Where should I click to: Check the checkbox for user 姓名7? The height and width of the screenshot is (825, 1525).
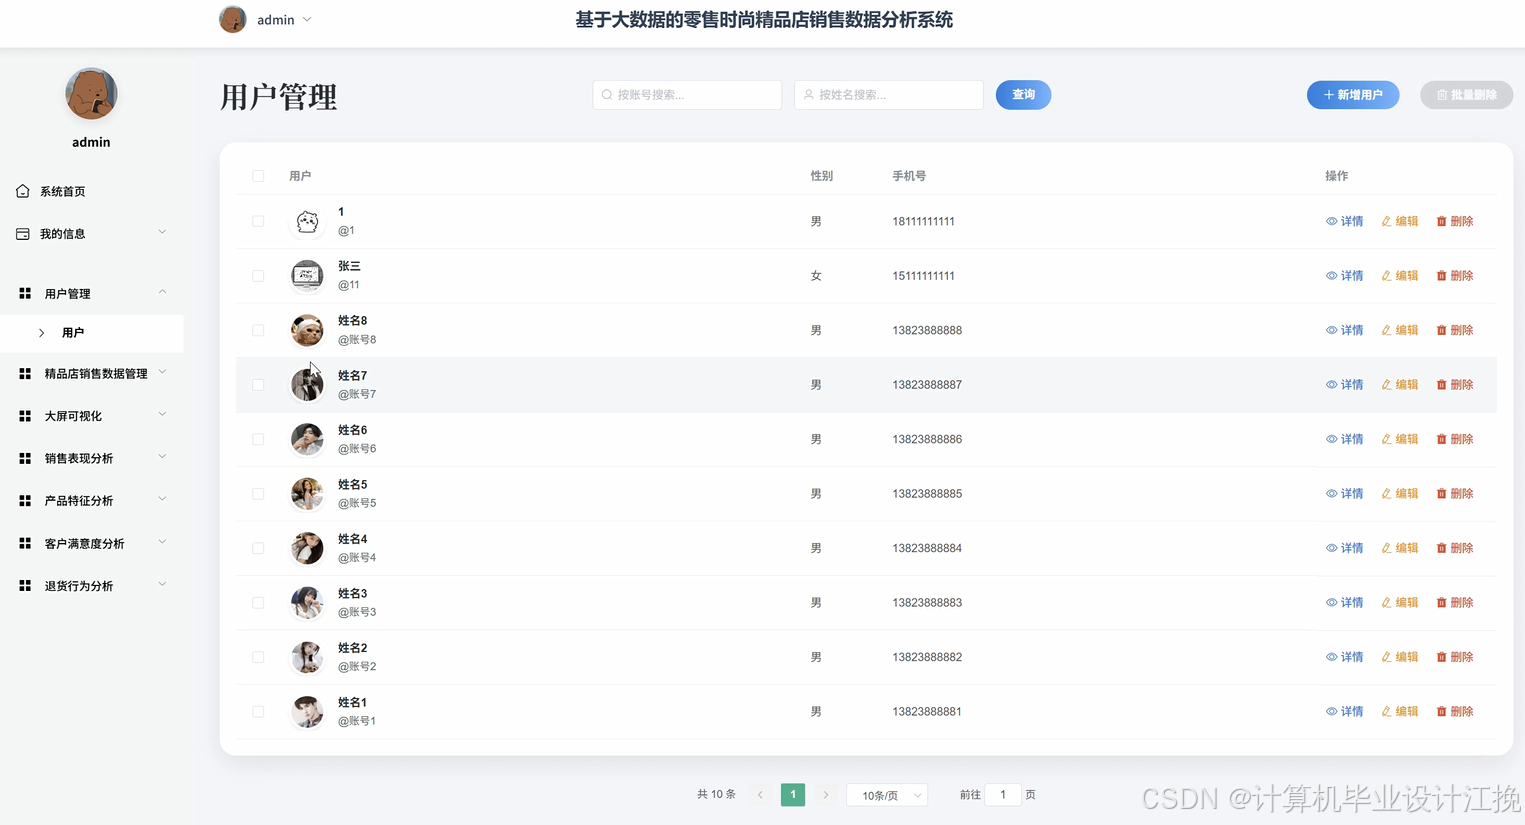(x=258, y=385)
